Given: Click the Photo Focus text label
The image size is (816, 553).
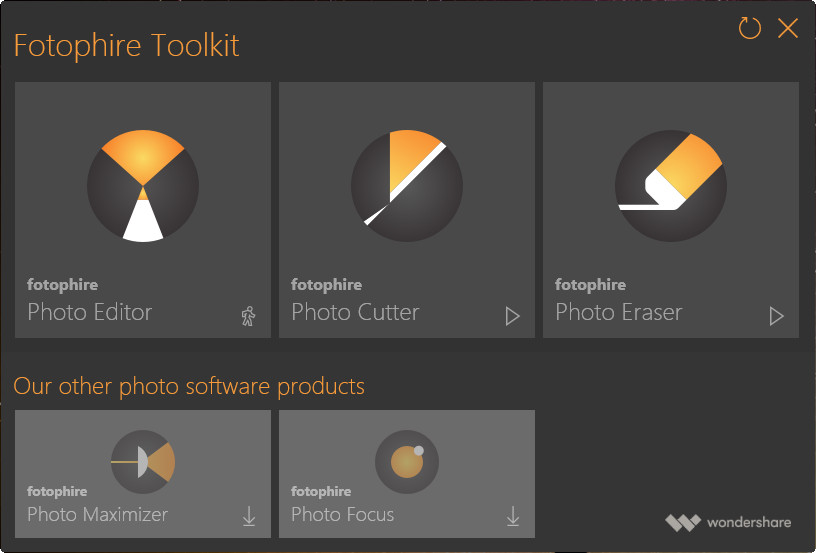Looking at the screenshot, I should point(342,515).
